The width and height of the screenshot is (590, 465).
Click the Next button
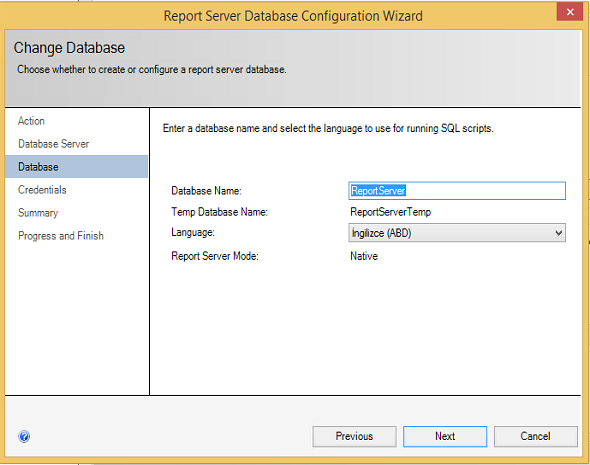tap(445, 436)
